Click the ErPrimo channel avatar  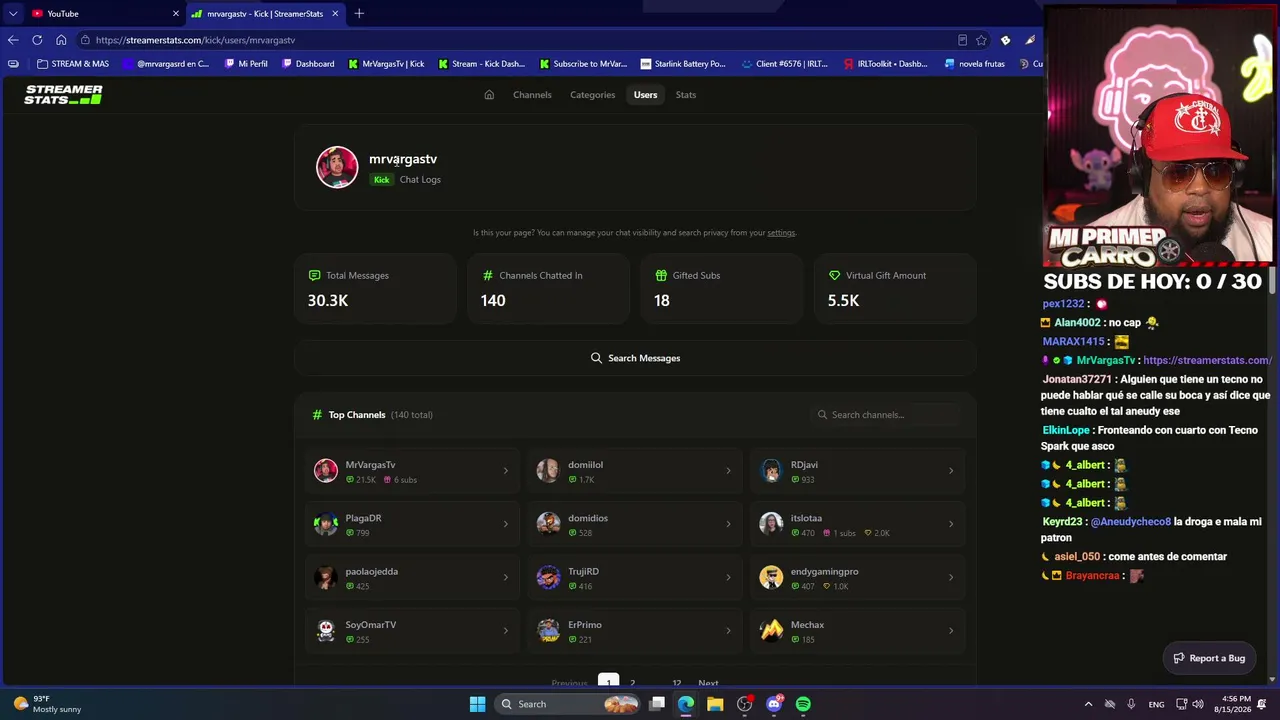pyautogui.click(x=548, y=631)
